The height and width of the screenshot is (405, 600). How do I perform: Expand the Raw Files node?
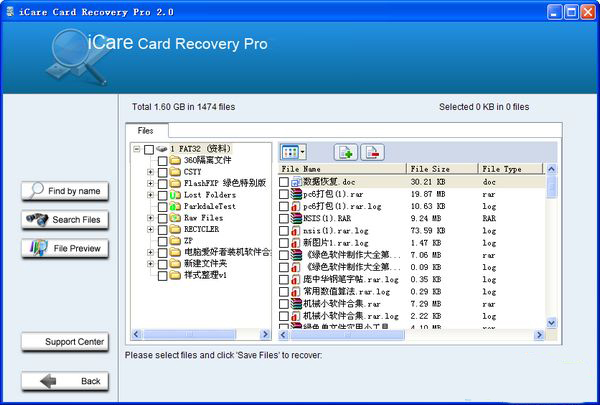(150, 218)
